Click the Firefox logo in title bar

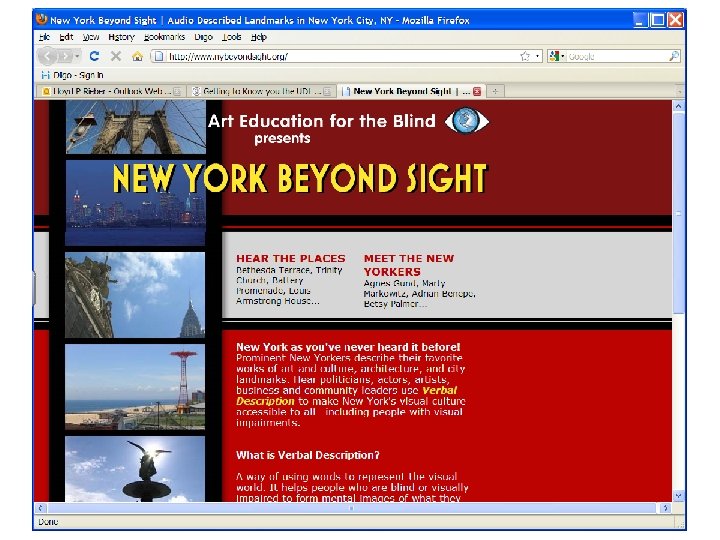tap(42, 19)
